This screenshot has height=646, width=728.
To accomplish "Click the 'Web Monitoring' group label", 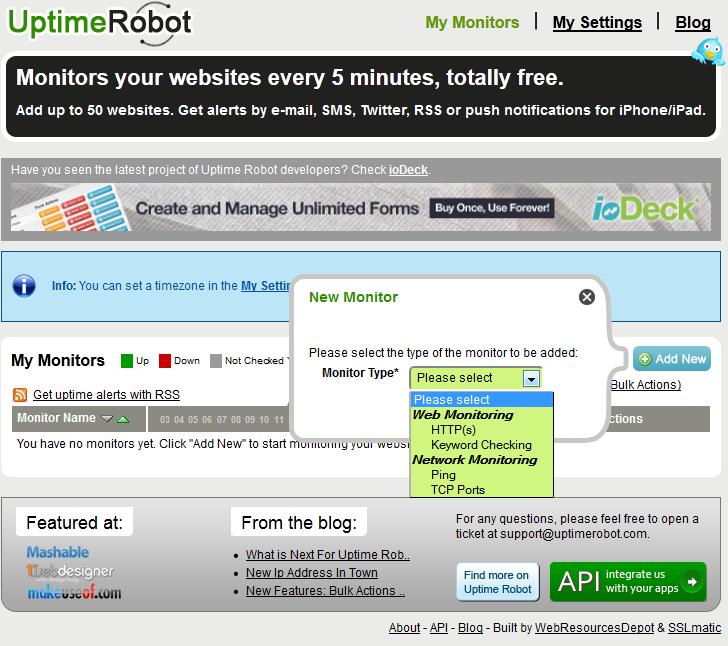I will [x=463, y=415].
